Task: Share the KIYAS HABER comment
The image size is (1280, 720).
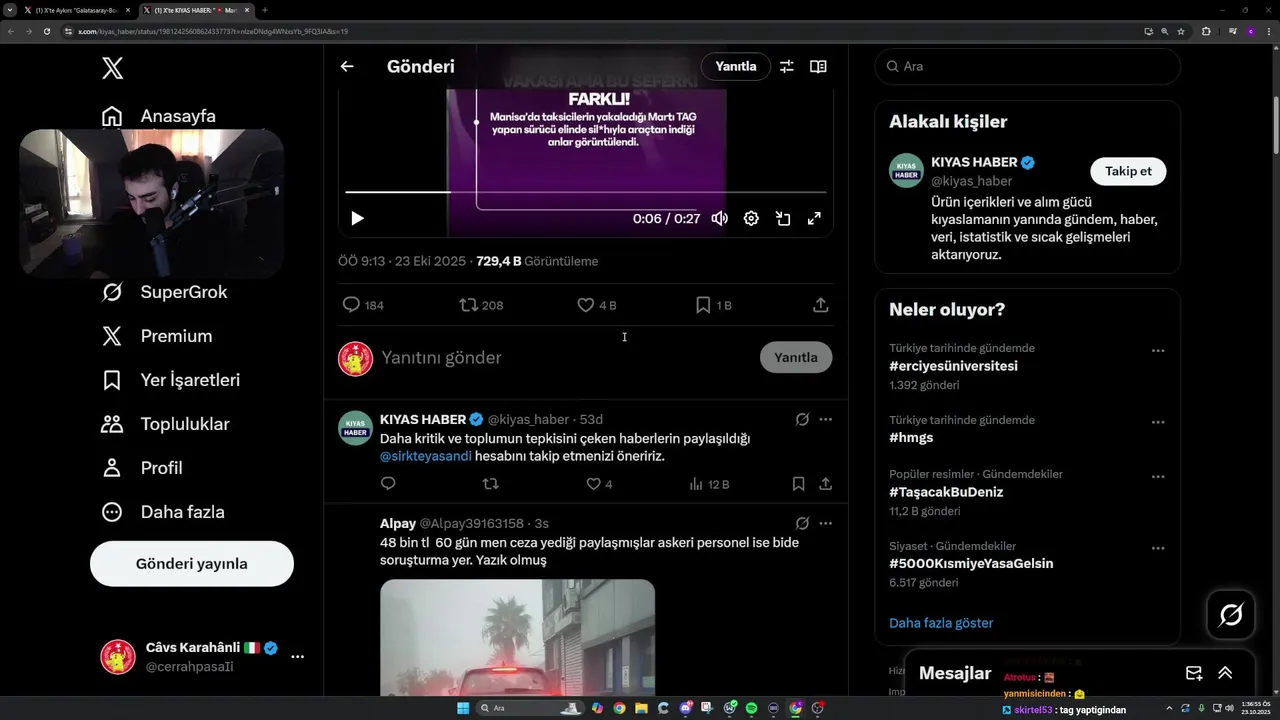Action: [826, 484]
